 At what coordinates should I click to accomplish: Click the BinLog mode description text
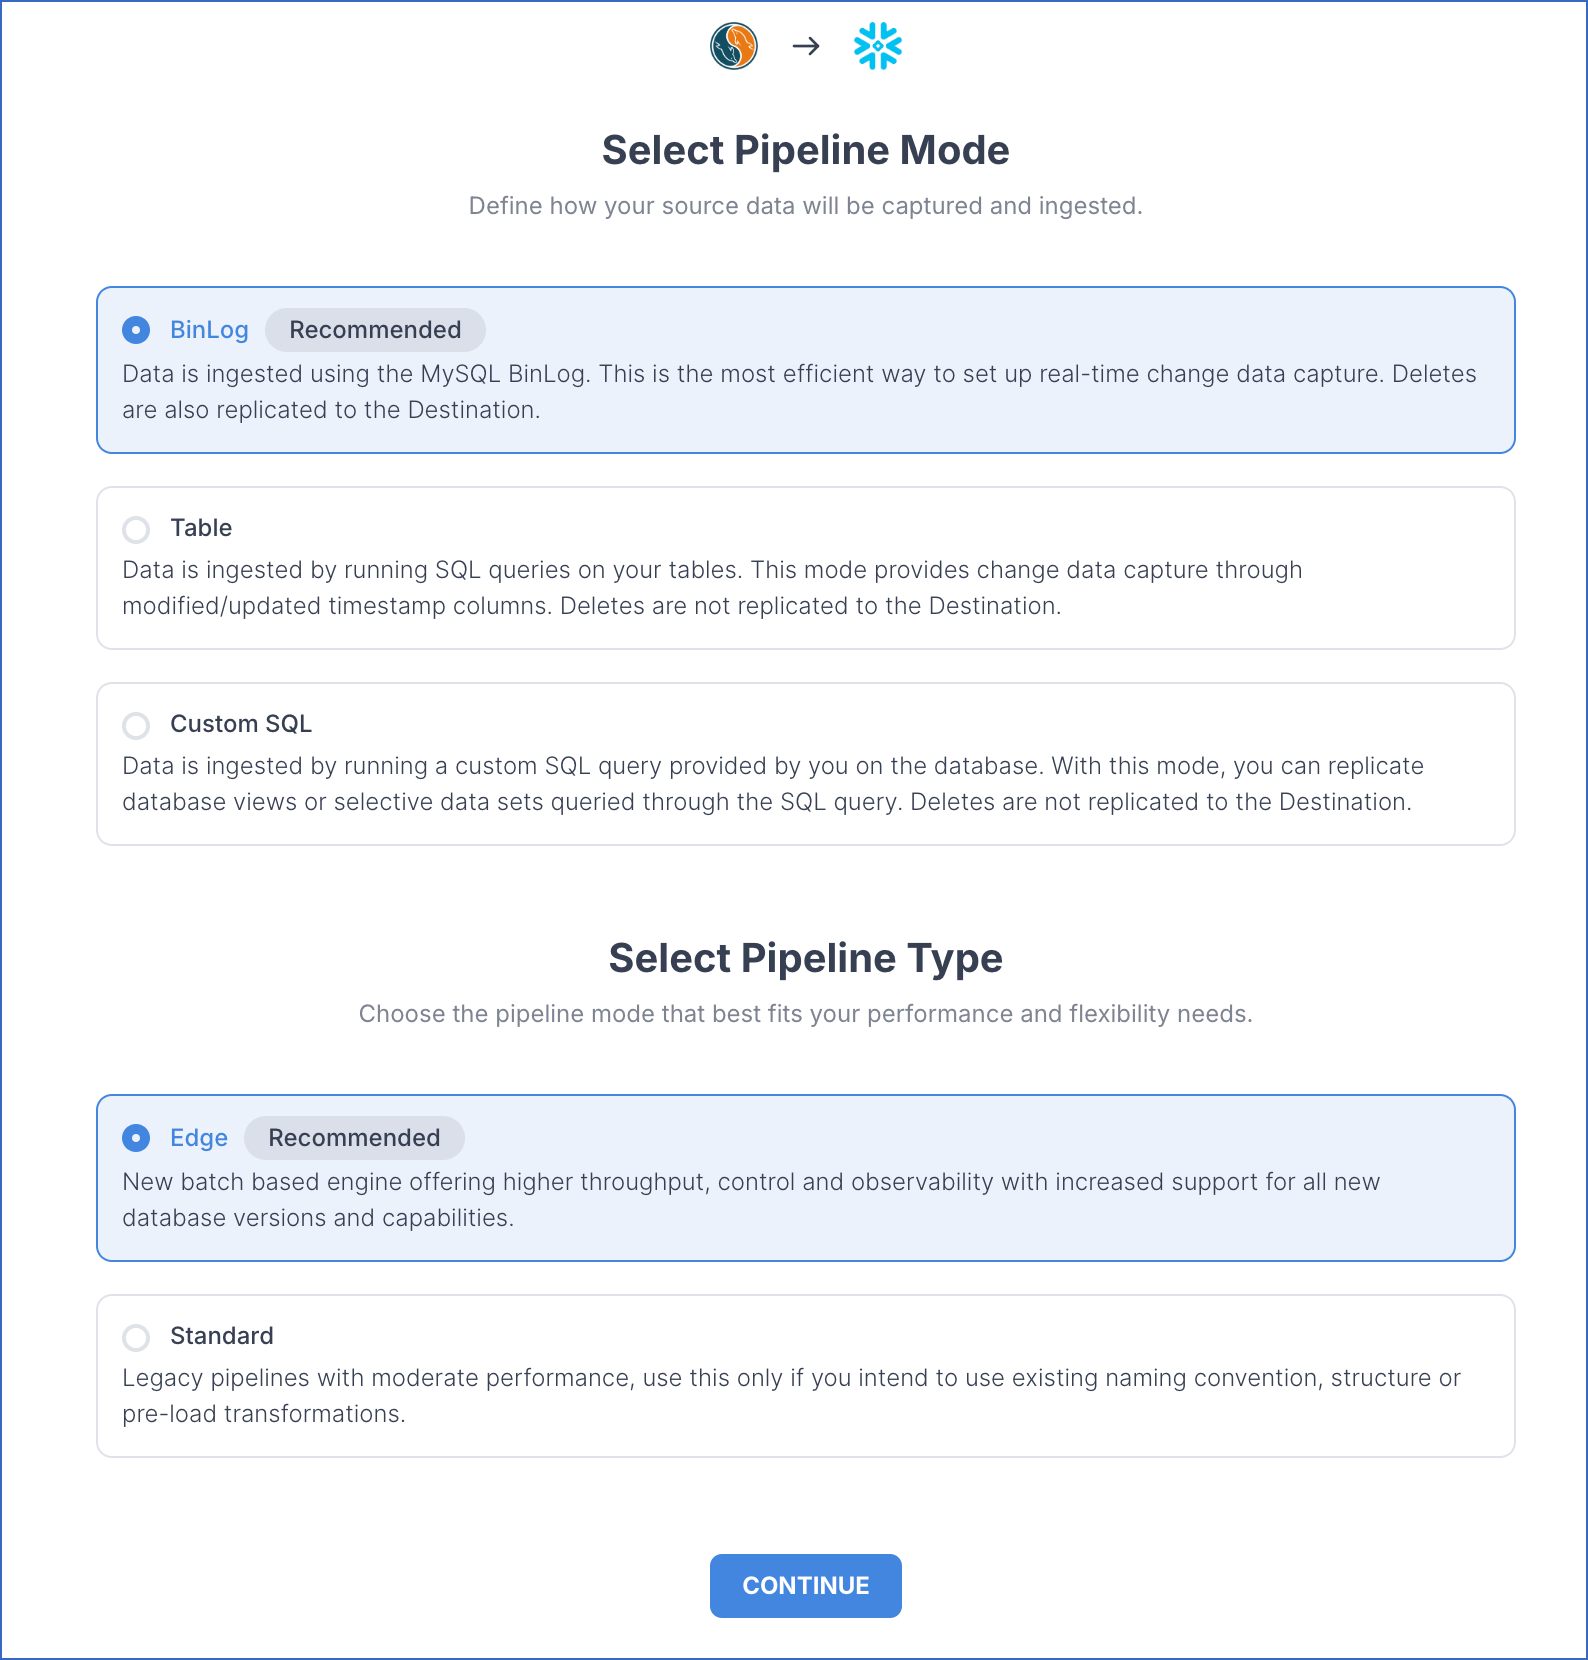point(798,392)
